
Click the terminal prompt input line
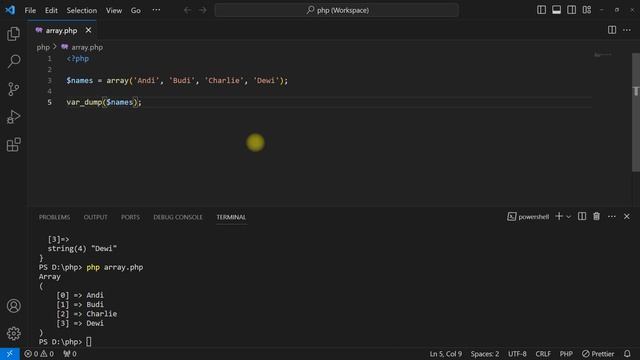[x=65, y=342]
